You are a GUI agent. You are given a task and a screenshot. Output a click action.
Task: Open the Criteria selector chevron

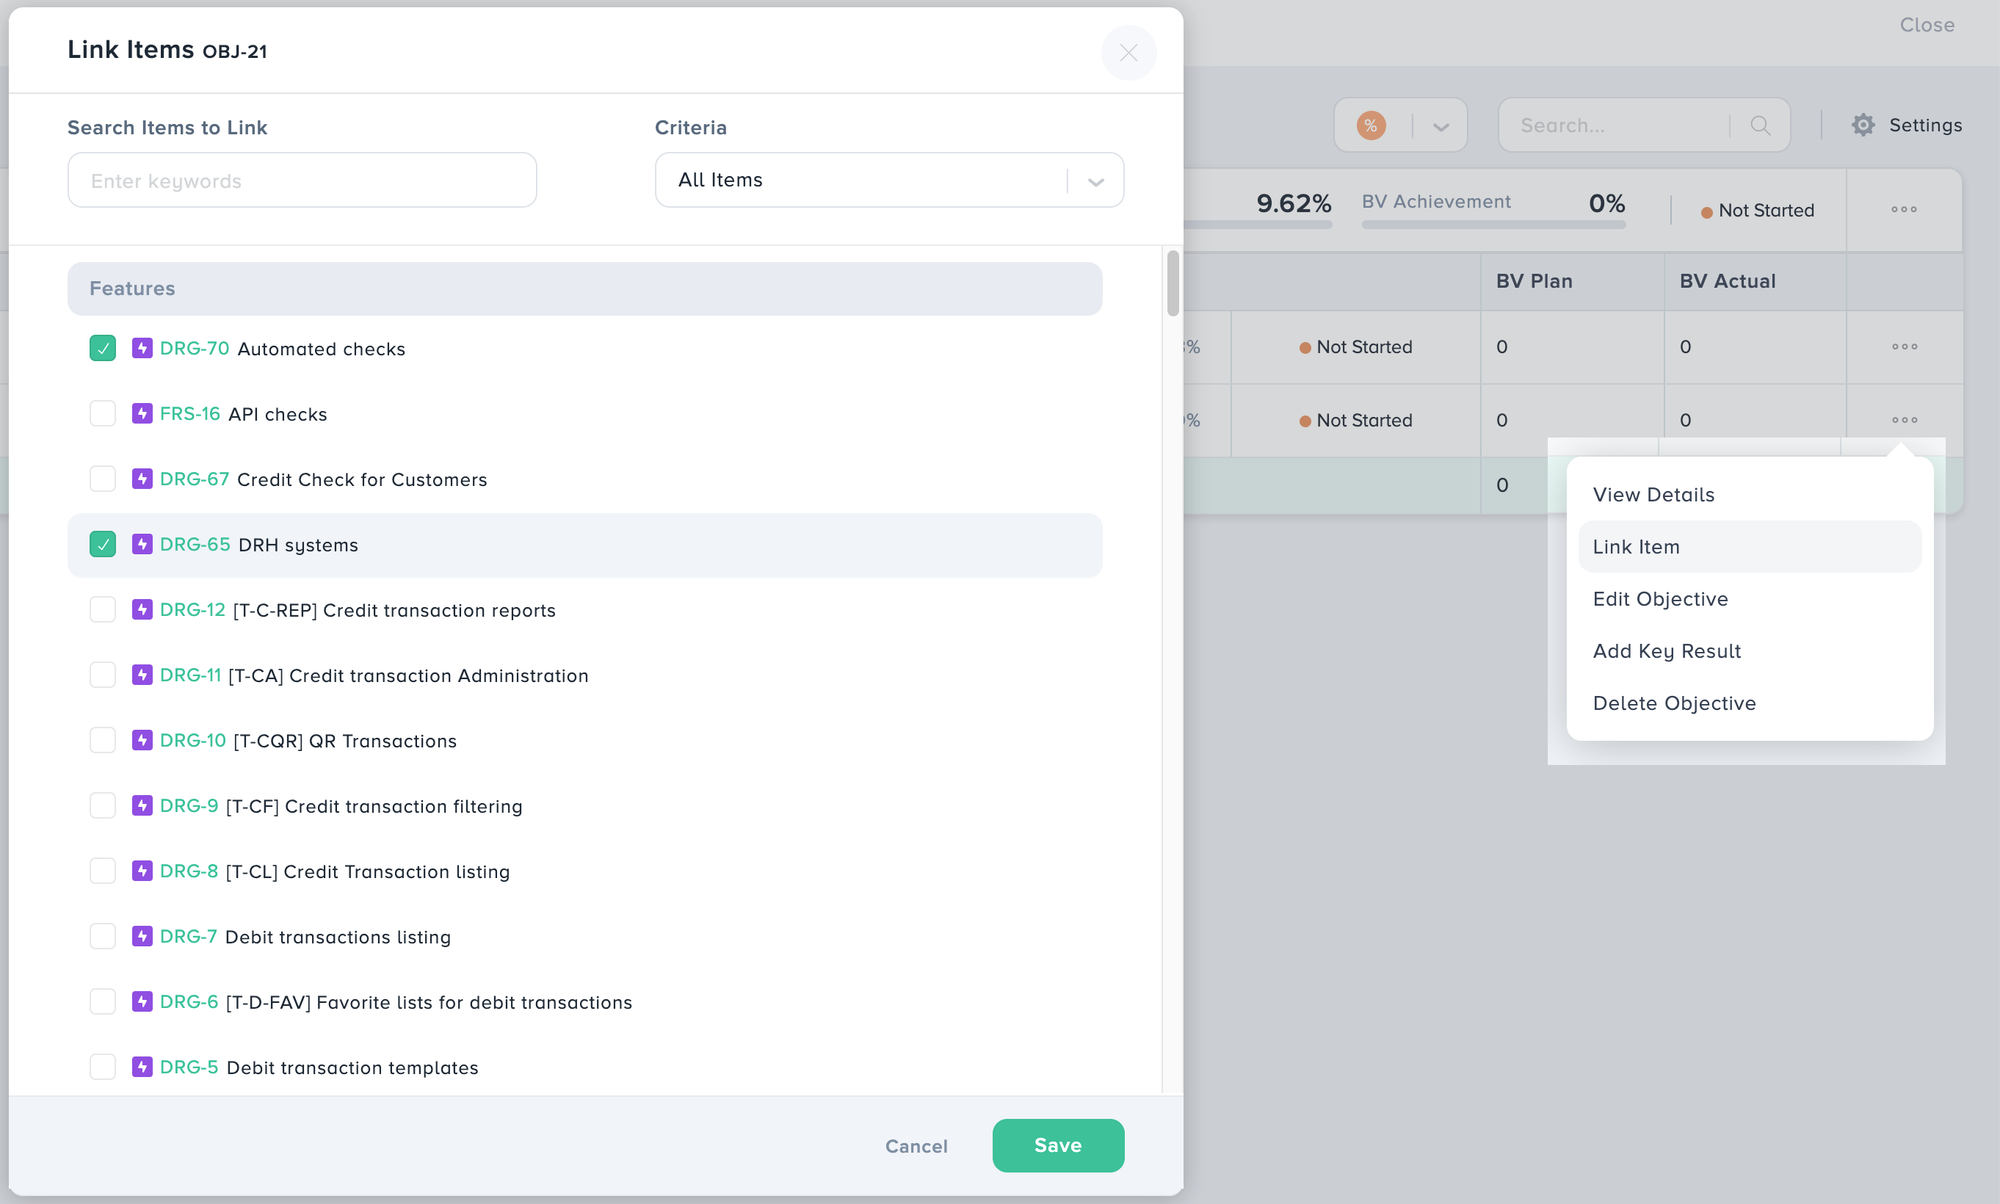(x=1095, y=181)
